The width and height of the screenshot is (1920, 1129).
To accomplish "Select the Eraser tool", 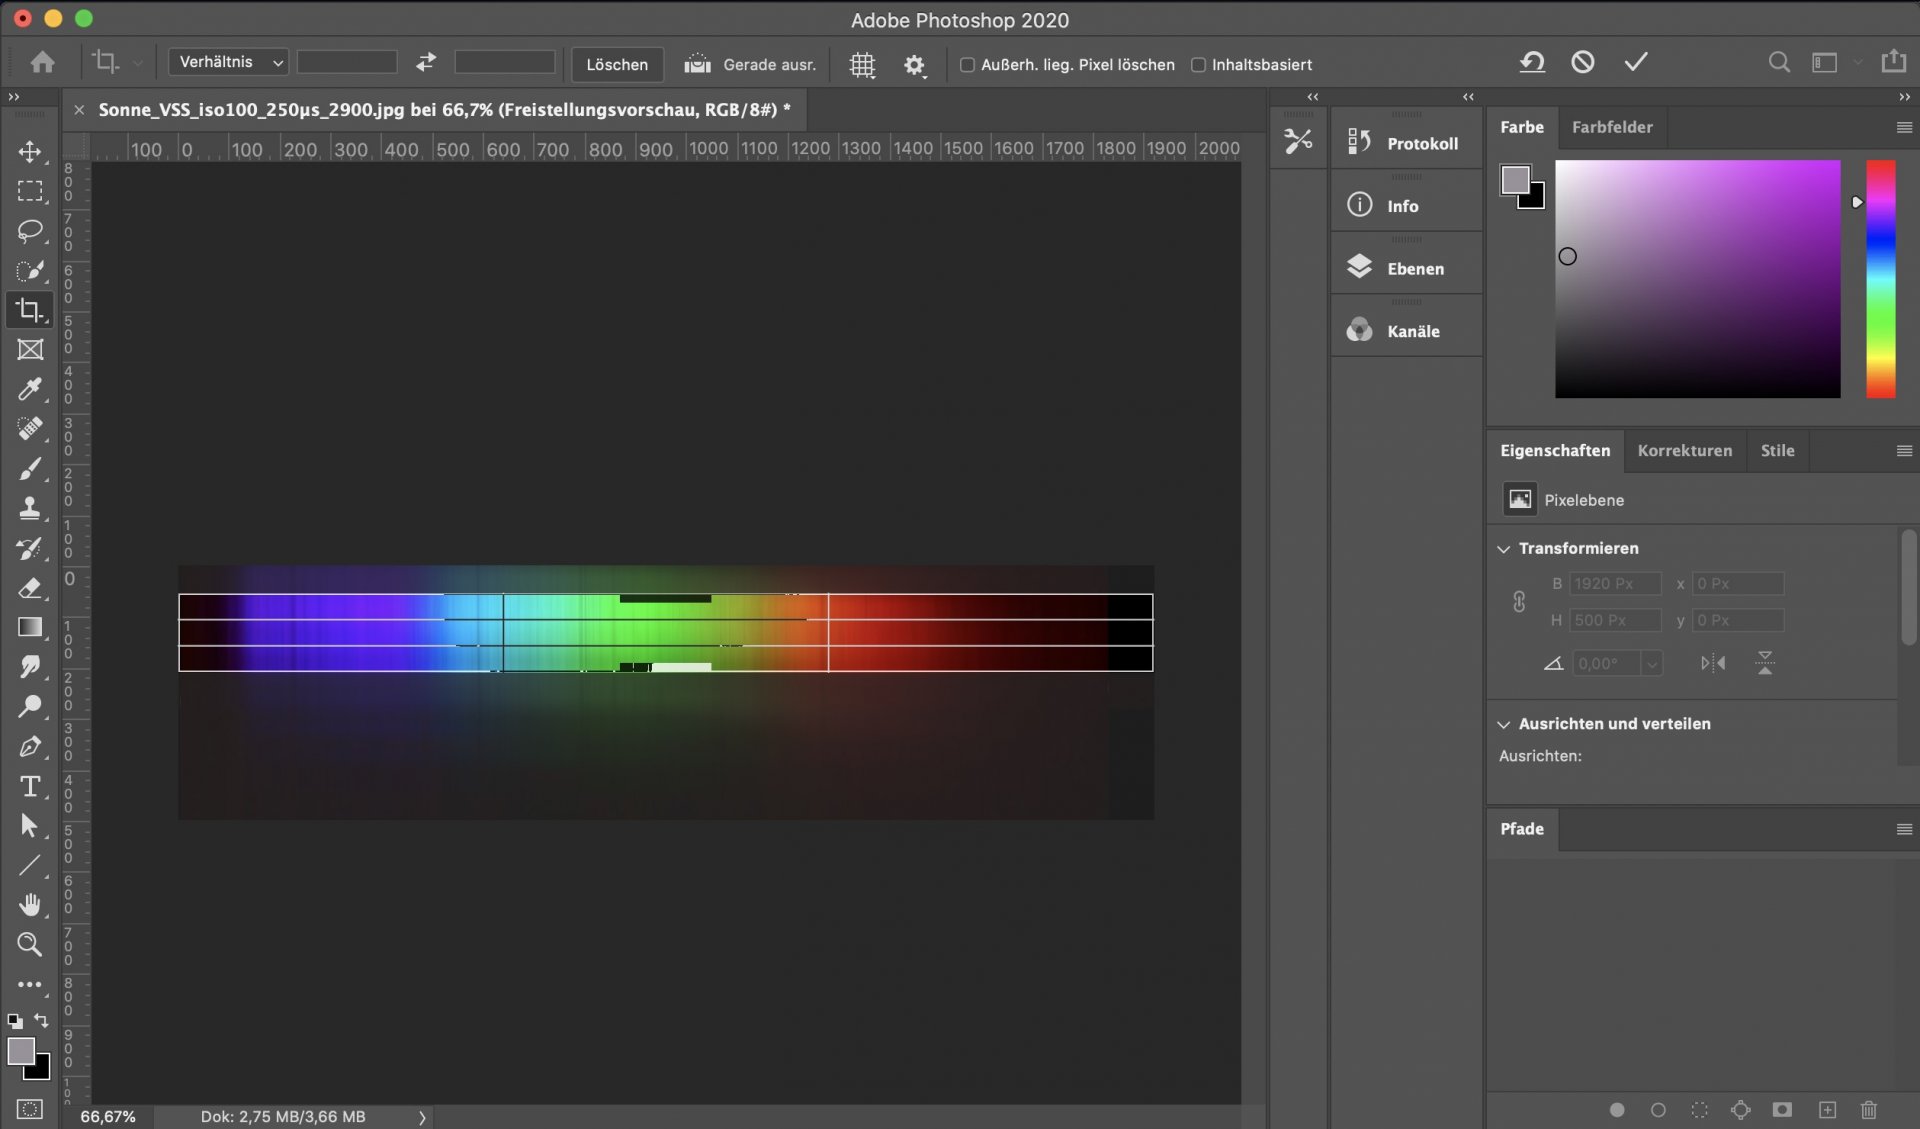I will pos(30,588).
